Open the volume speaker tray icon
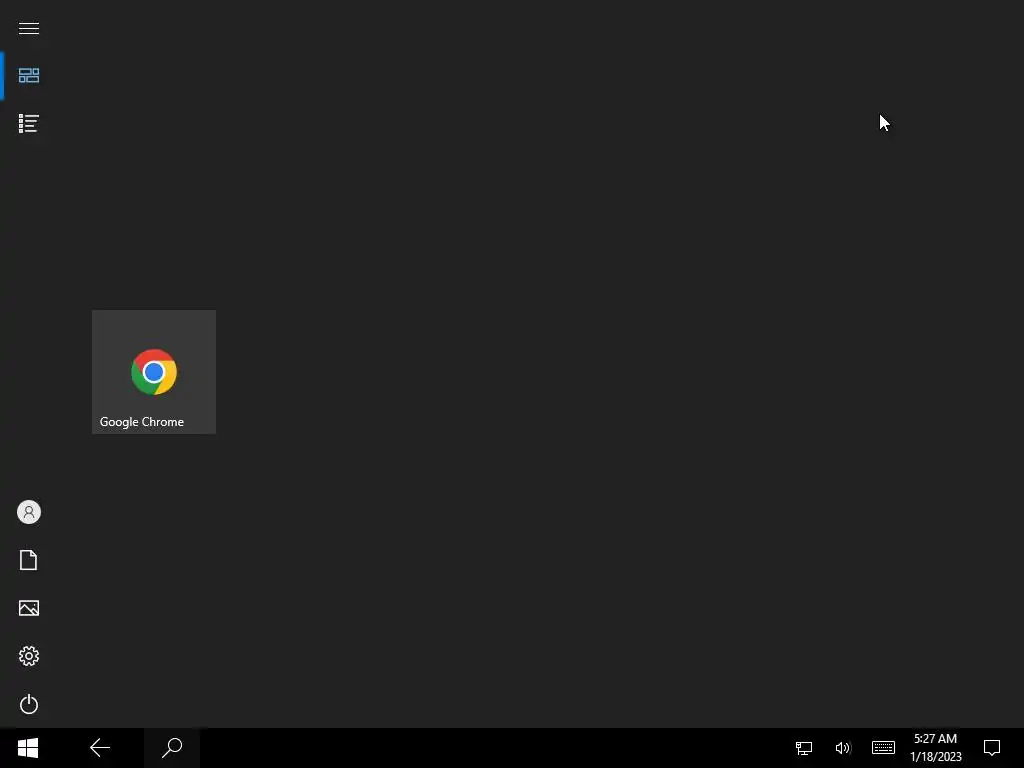1024x768 pixels. click(x=843, y=748)
